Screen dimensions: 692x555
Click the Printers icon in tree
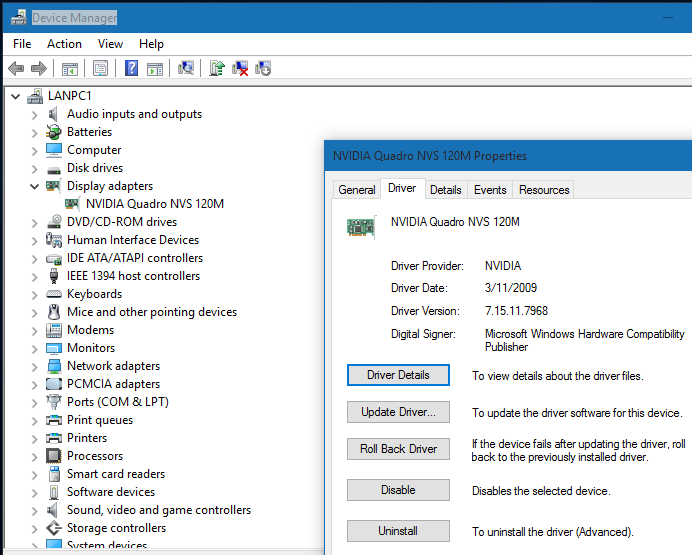(54, 438)
